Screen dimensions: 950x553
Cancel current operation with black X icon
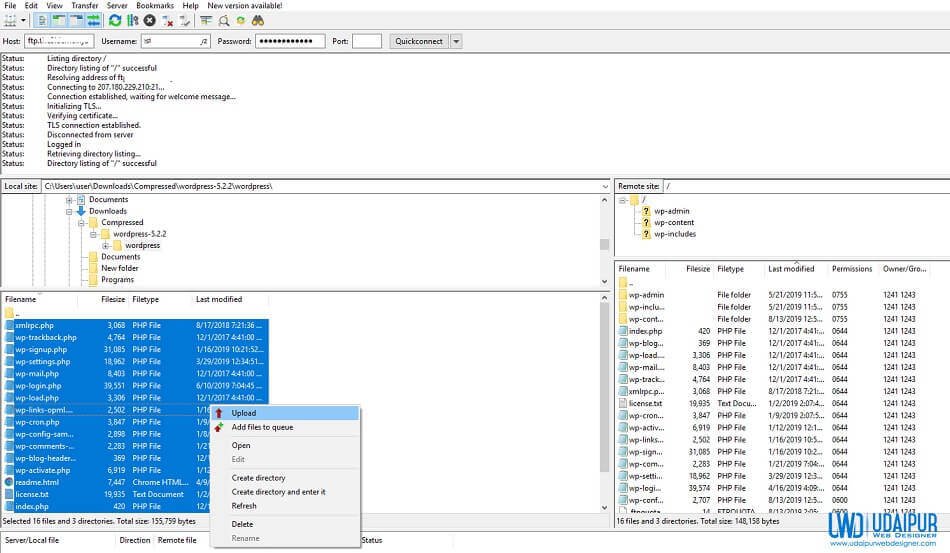[x=150, y=21]
